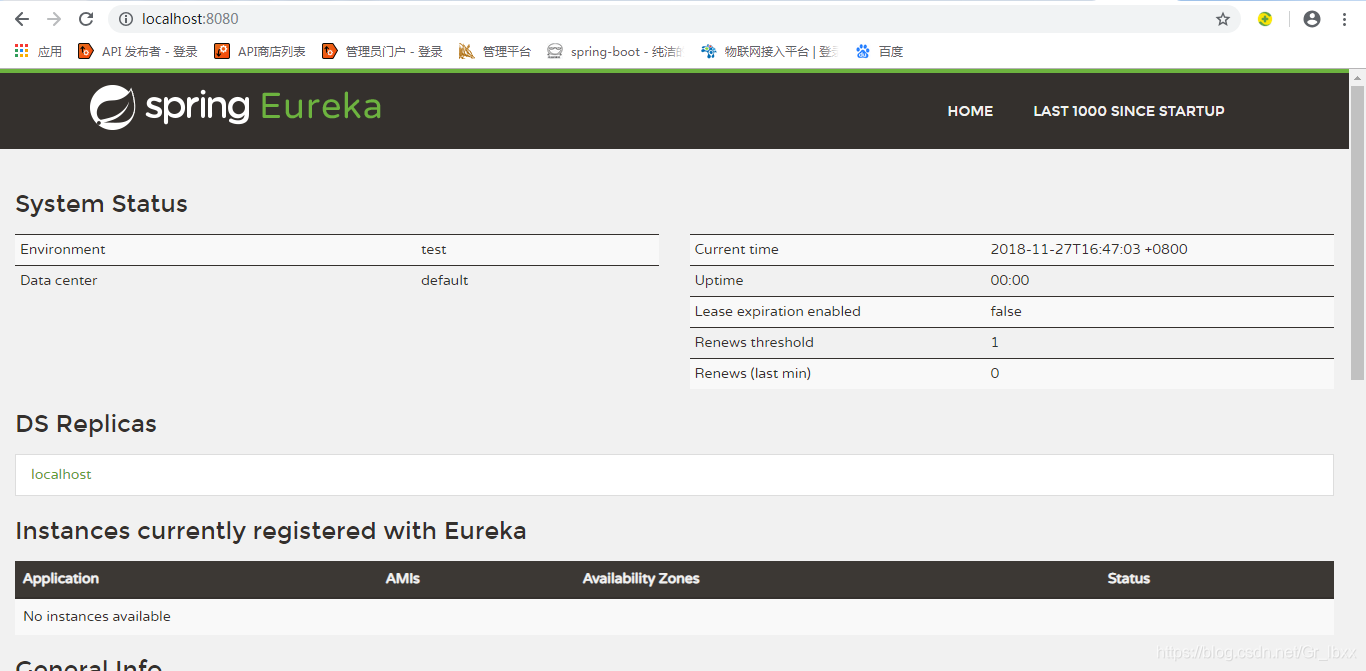Select the Lease expiration enabled value 'false'
The image size is (1366, 671).
click(1006, 311)
